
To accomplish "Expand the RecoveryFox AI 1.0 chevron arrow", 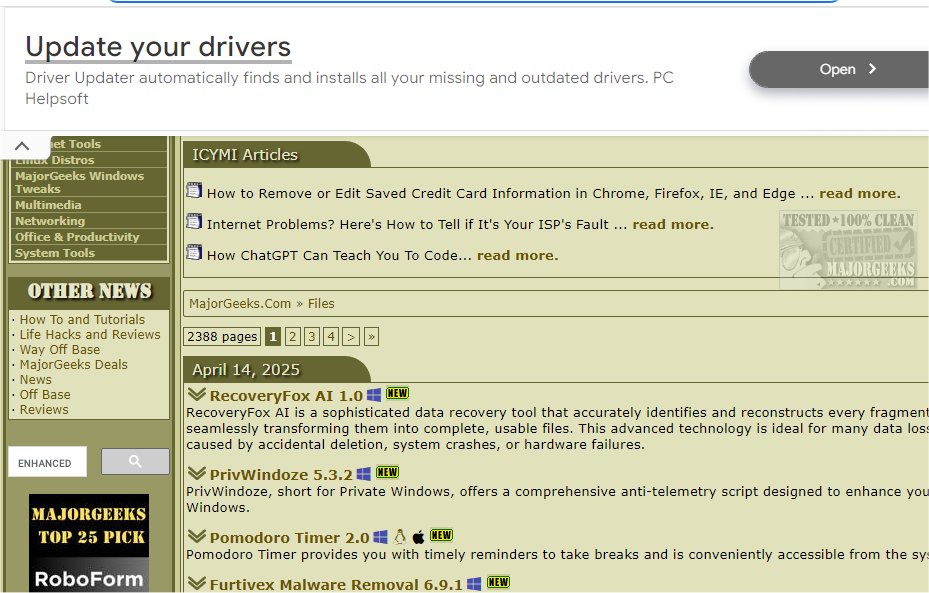I will pyautogui.click(x=197, y=395).
